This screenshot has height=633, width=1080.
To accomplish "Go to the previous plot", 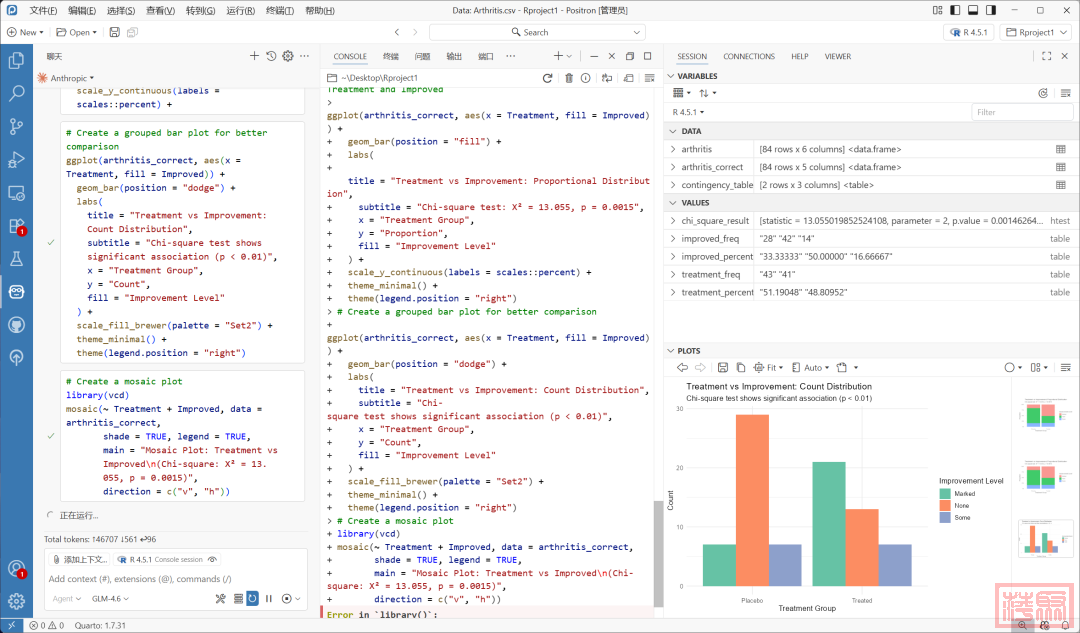I will (x=682, y=368).
